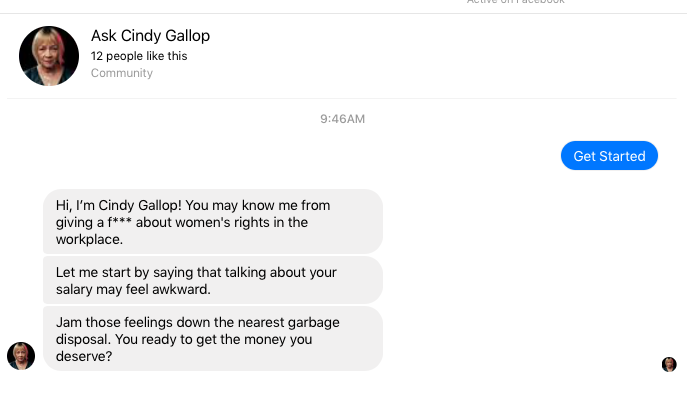Screen dimensions: 687x408
Task: Click the word "awkward" in the second message
Action: click(185, 290)
